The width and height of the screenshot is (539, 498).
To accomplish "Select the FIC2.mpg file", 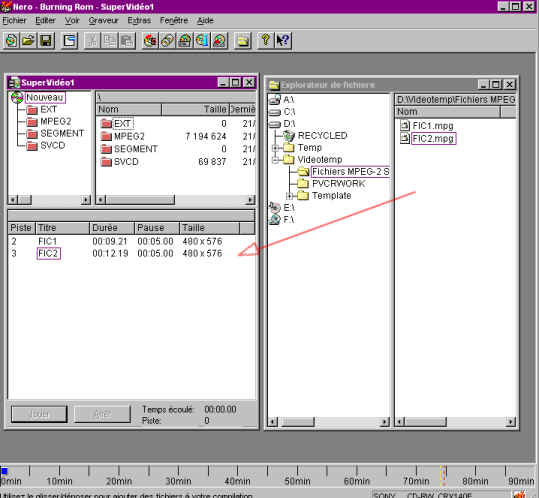I will [x=433, y=139].
